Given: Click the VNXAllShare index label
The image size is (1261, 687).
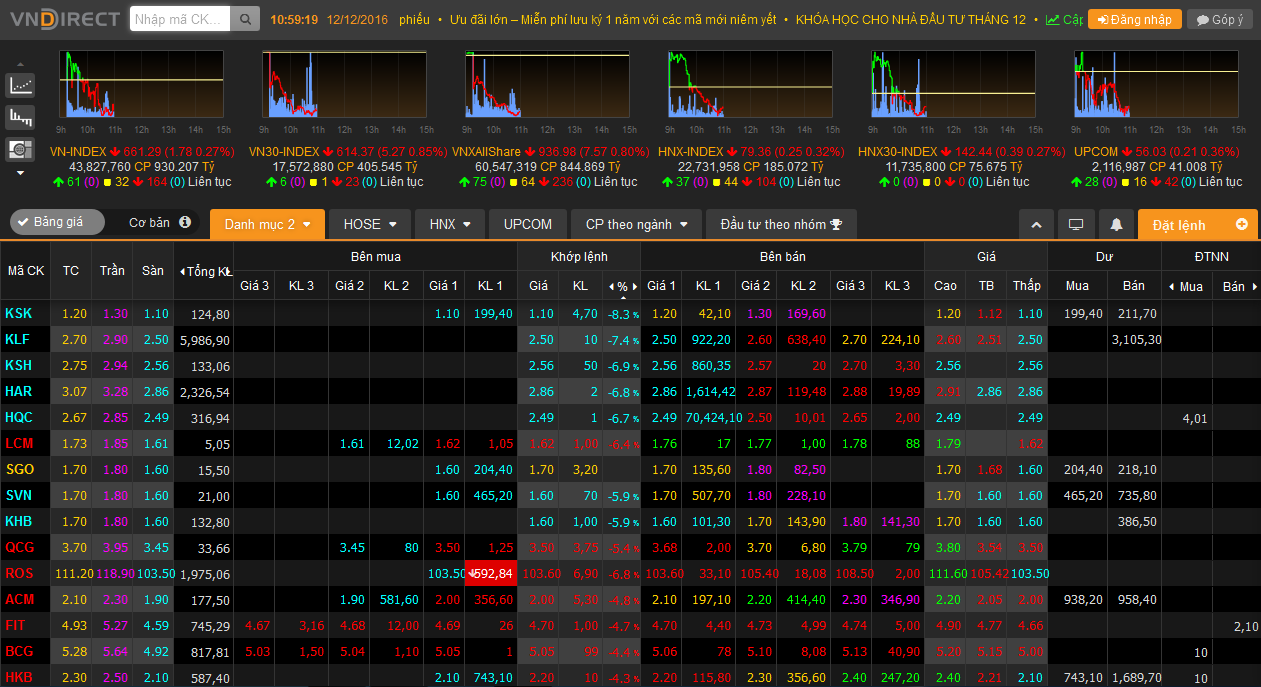Looking at the screenshot, I should click(x=486, y=151).
